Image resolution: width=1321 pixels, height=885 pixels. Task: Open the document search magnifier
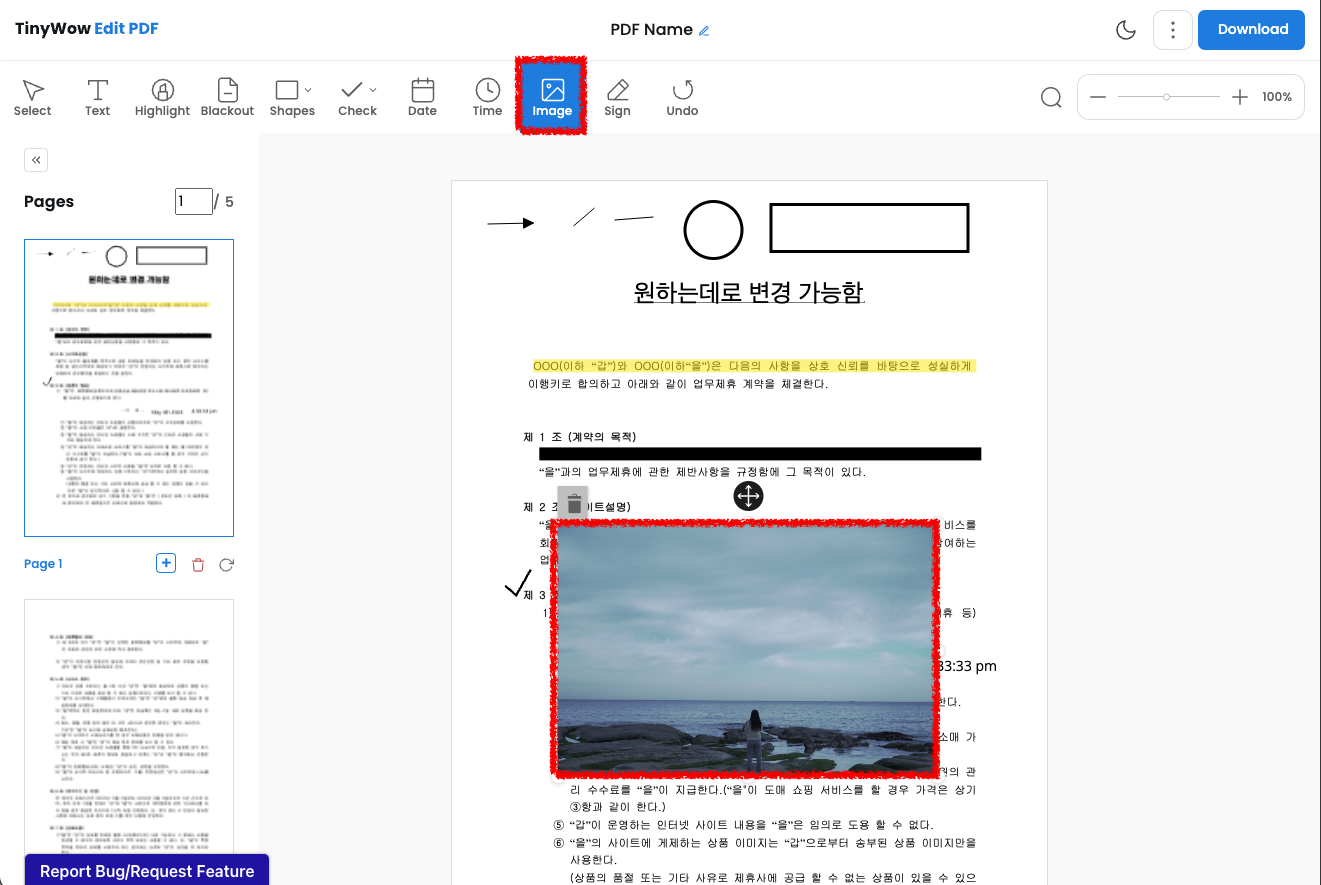1050,96
